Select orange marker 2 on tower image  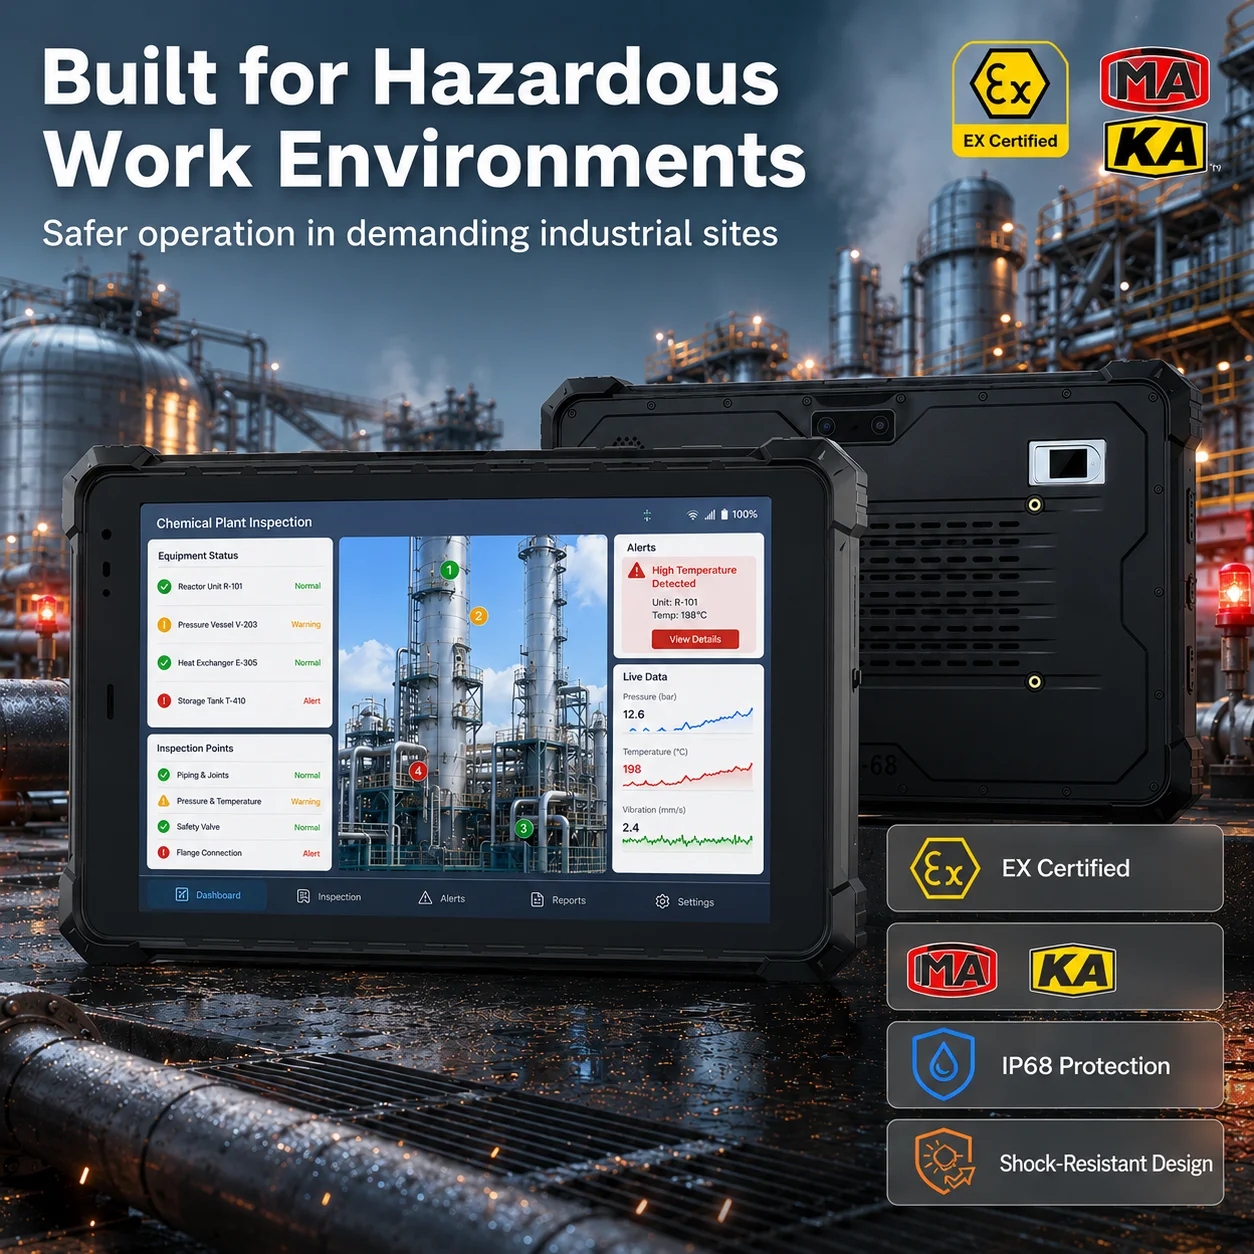478,616
